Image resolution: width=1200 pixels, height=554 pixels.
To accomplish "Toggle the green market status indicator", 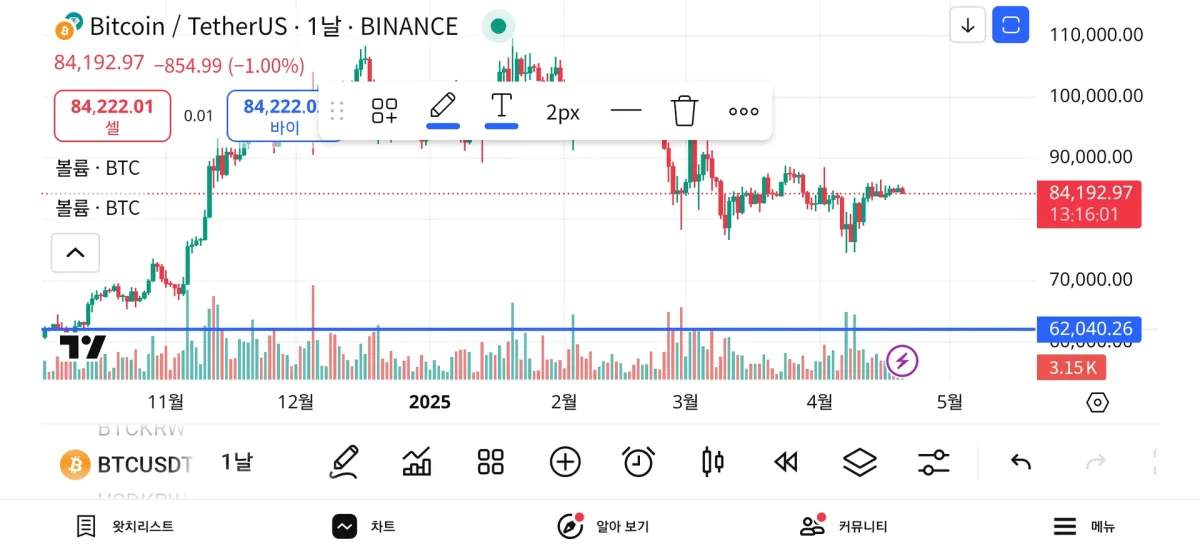I will tap(499, 26).
